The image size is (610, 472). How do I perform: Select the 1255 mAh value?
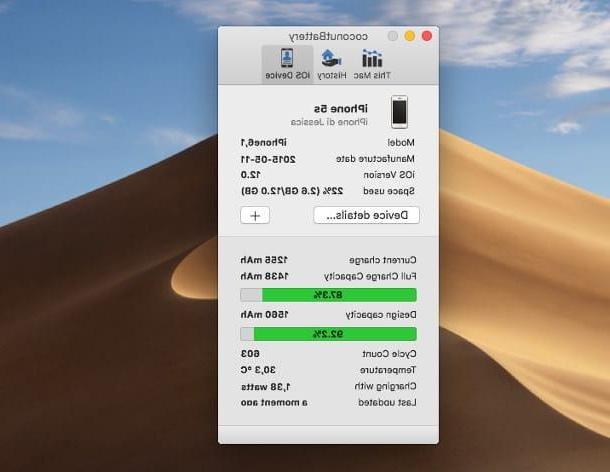click(264, 260)
